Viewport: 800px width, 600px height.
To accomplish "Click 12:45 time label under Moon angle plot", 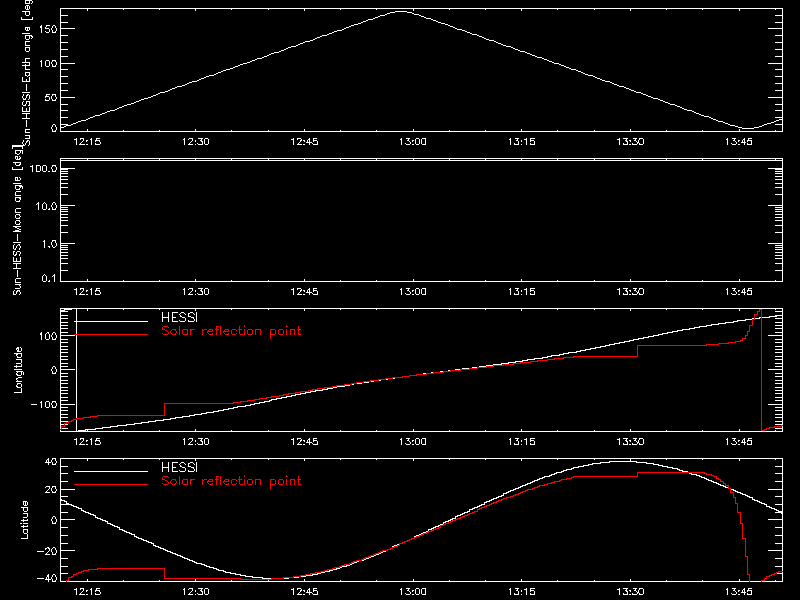I will [x=305, y=292].
